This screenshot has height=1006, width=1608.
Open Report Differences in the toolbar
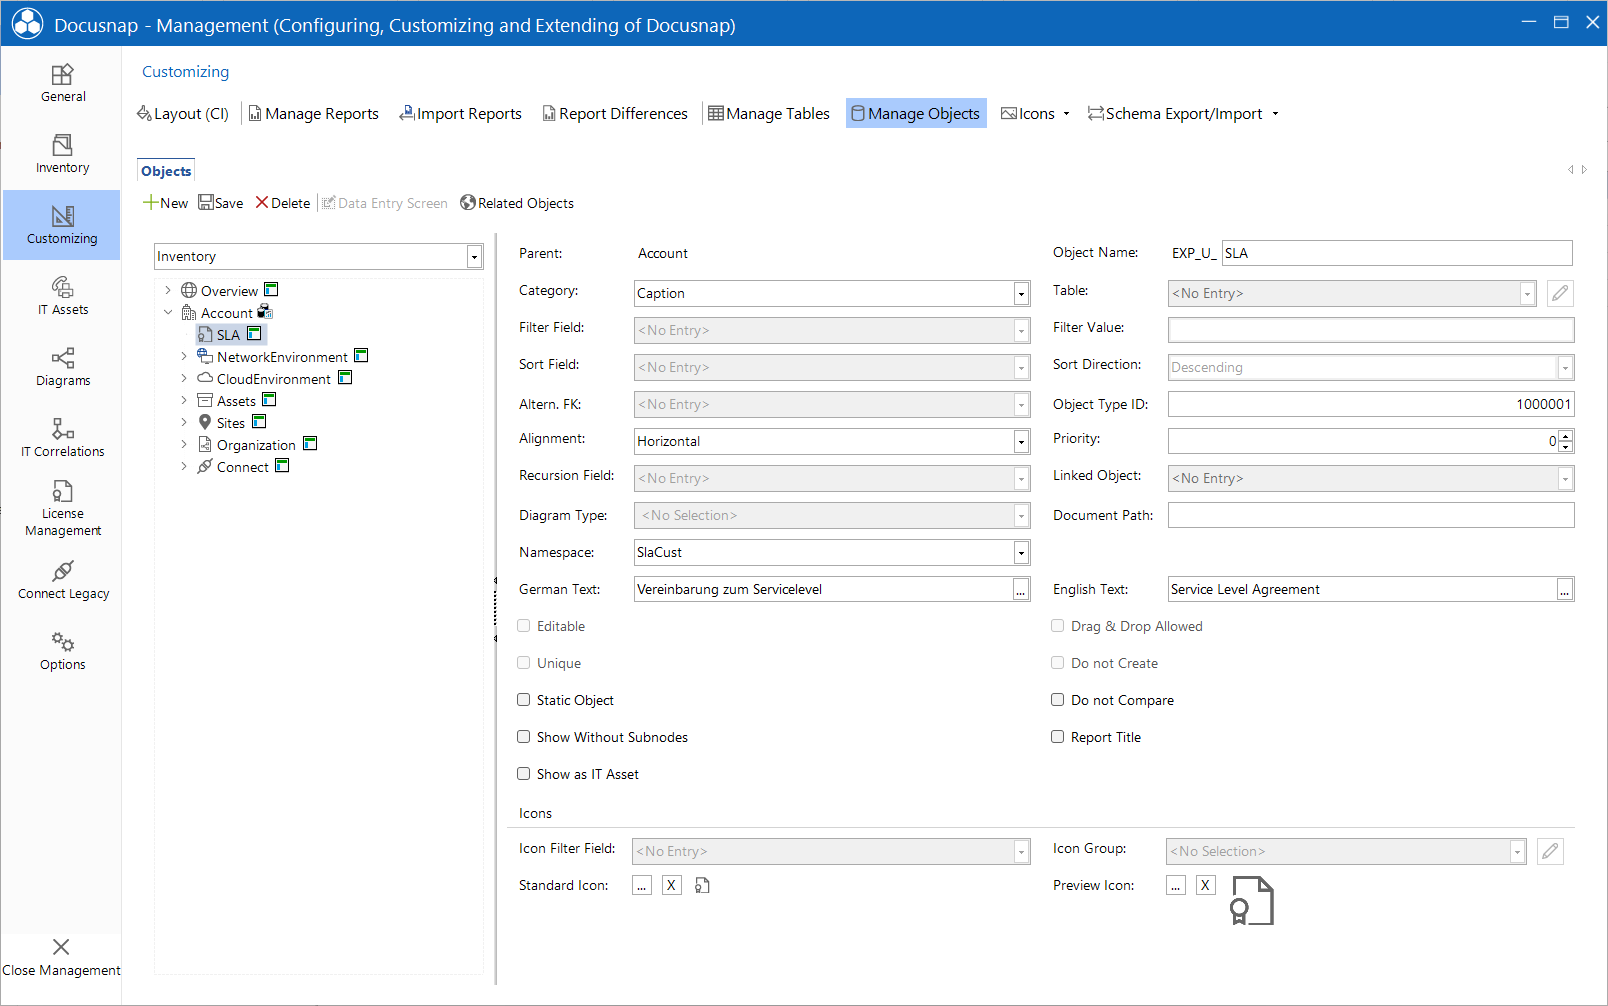tap(615, 114)
